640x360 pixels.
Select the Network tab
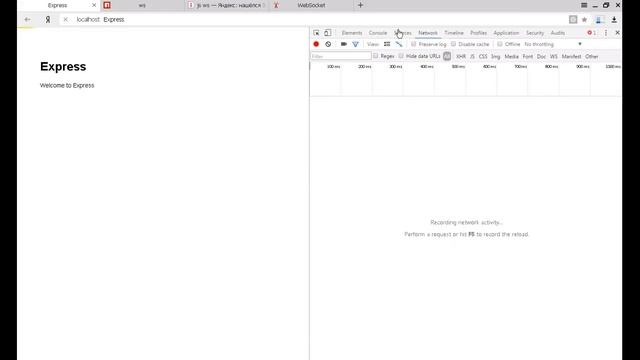(428, 33)
